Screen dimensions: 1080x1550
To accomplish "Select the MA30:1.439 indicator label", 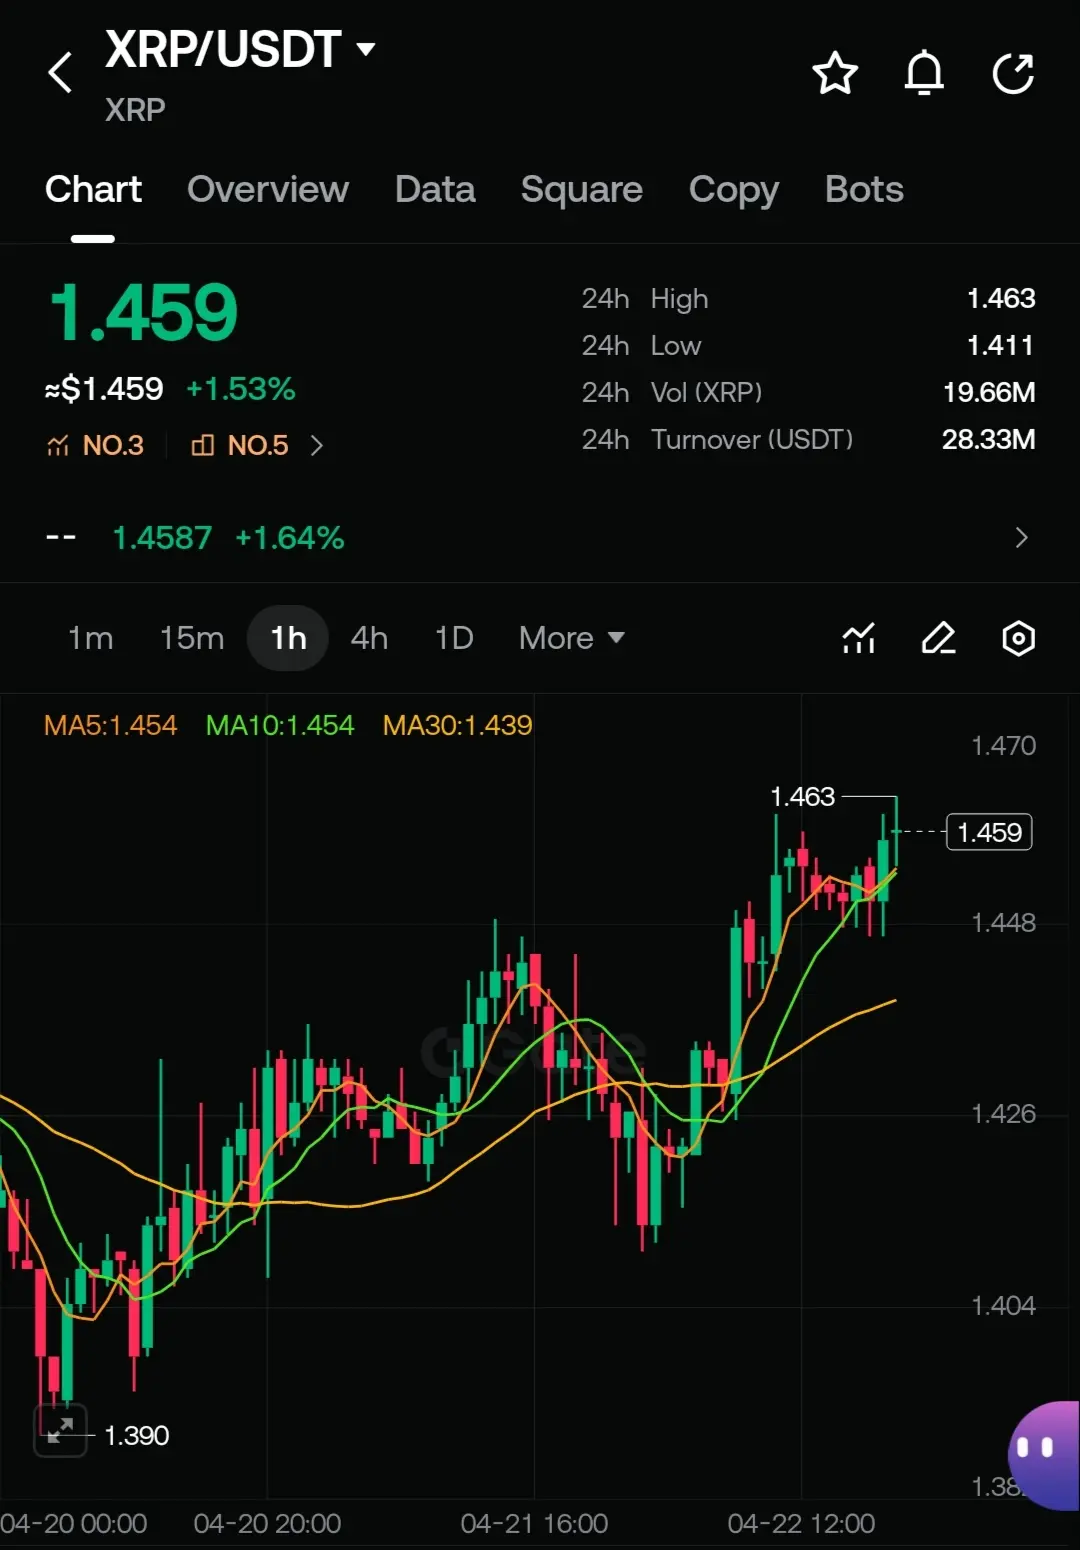I will coord(457,725).
